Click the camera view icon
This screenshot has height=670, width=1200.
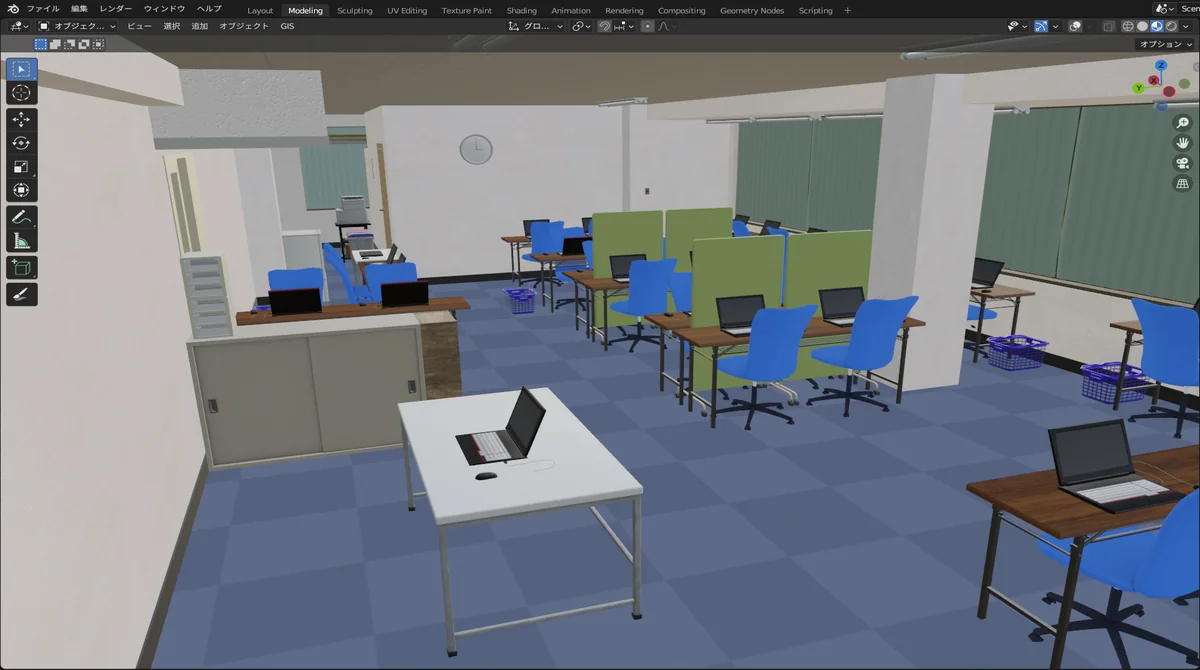coord(1182,163)
